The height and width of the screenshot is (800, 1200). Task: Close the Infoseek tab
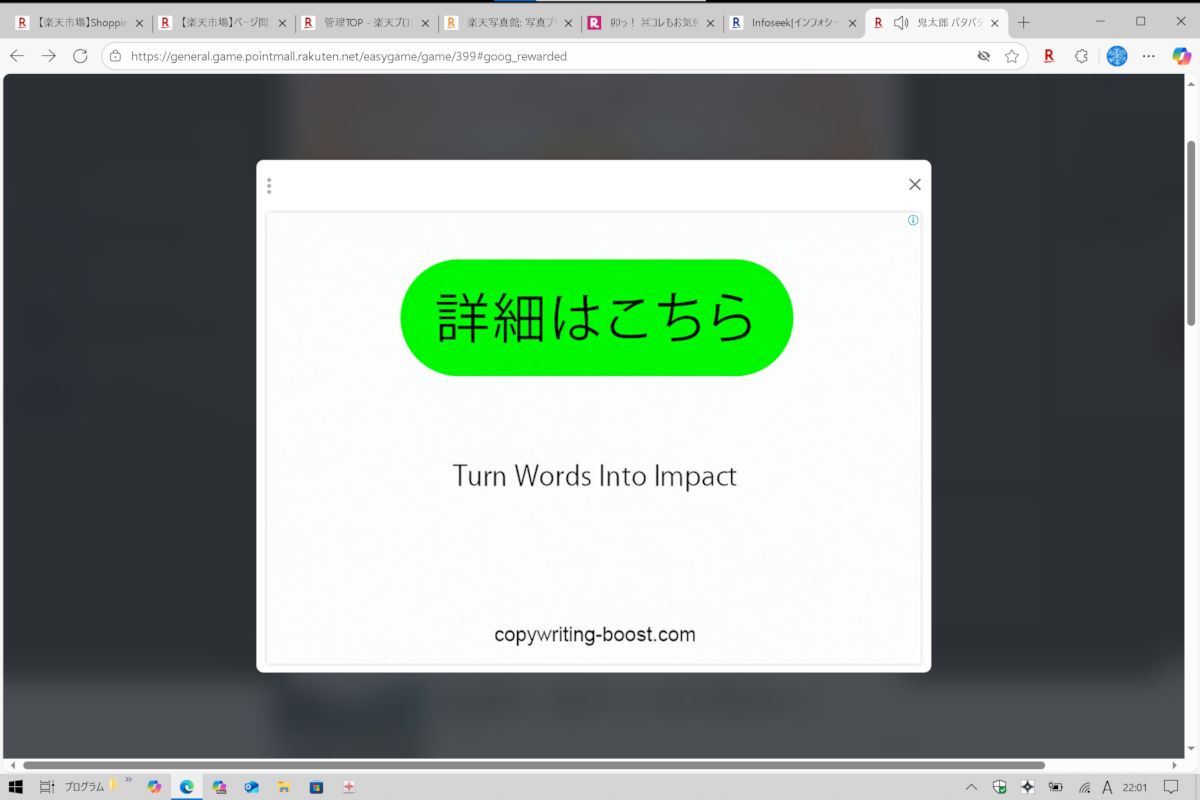[853, 23]
